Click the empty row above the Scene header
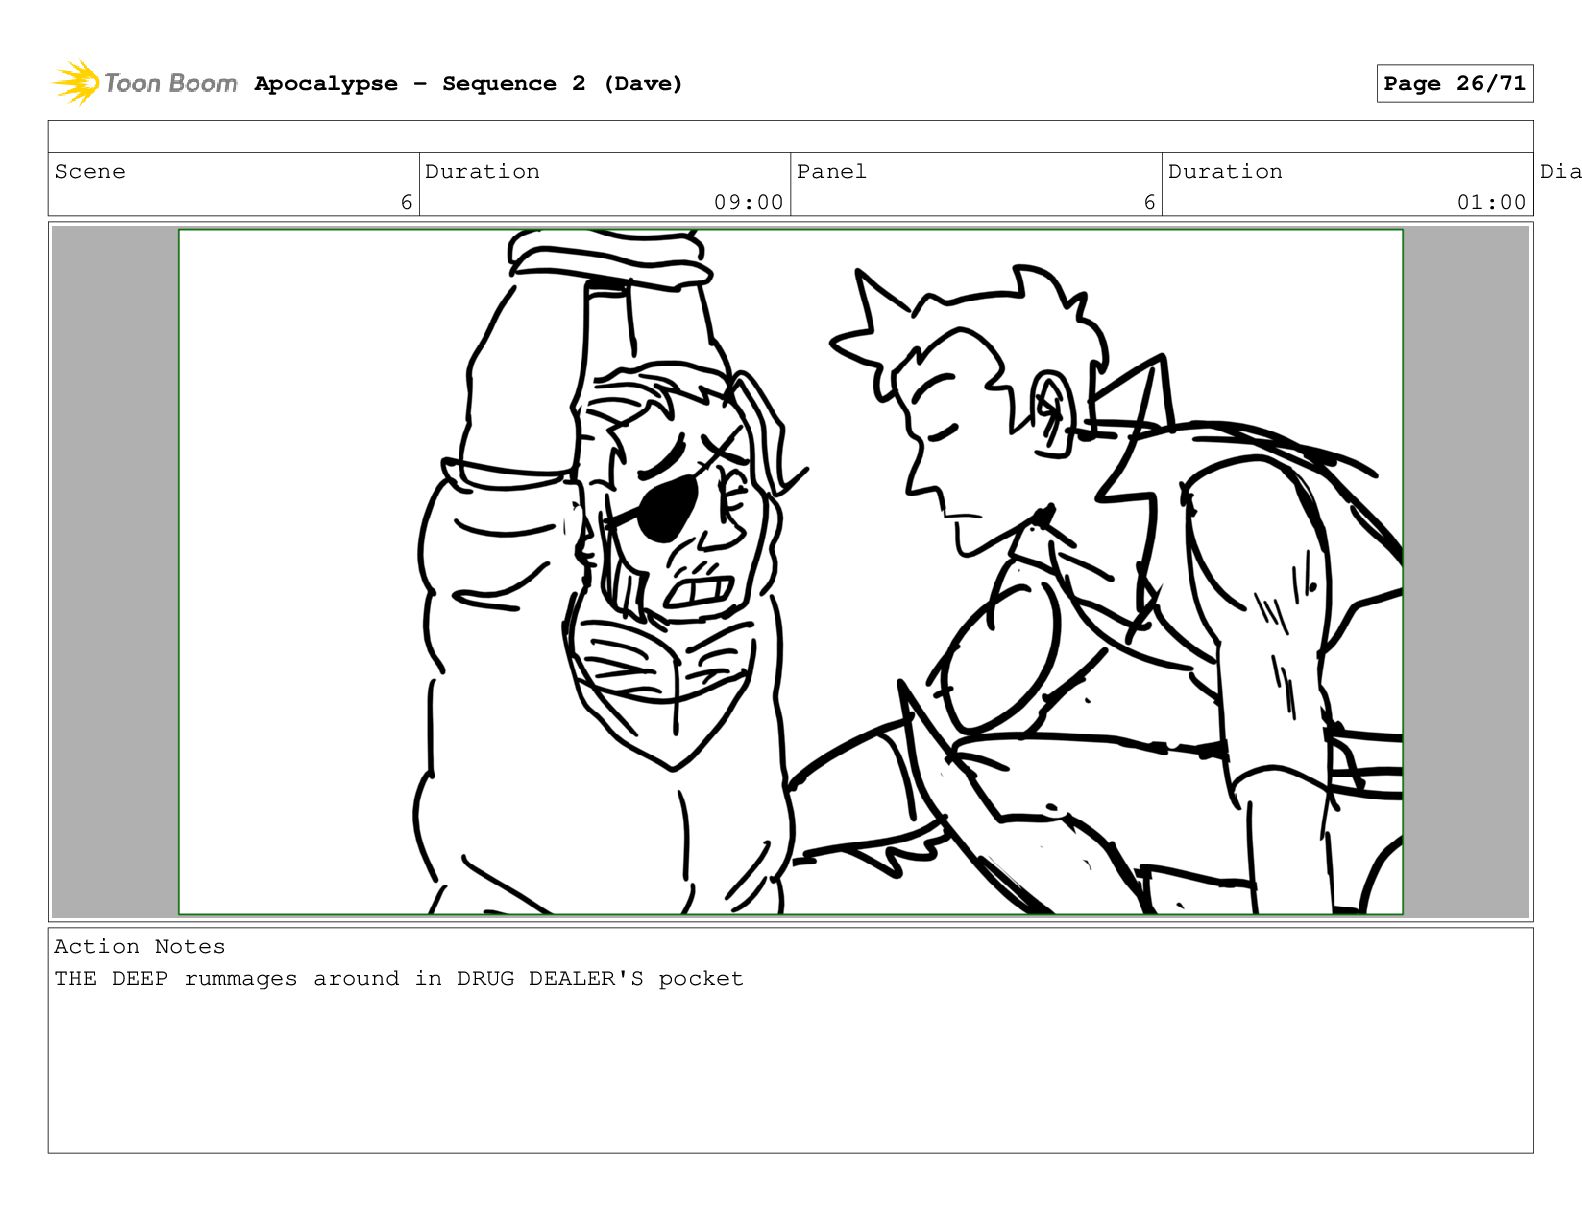The height and width of the screenshot is (1225, 1582). tap(790, 137)
